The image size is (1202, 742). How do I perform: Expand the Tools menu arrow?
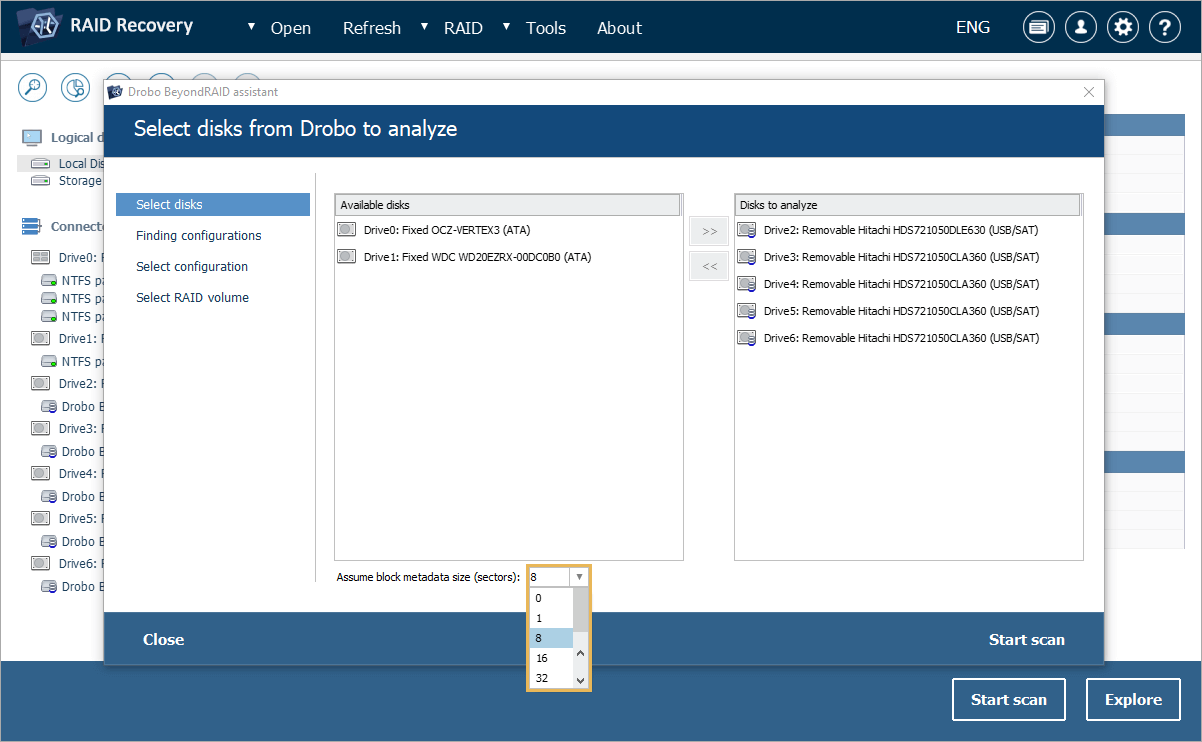[507, 27]
